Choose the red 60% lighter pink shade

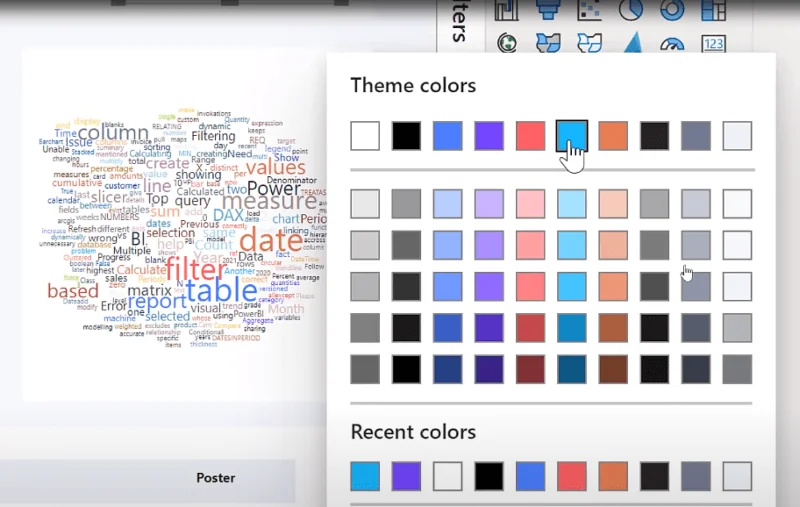pos(530,204)
